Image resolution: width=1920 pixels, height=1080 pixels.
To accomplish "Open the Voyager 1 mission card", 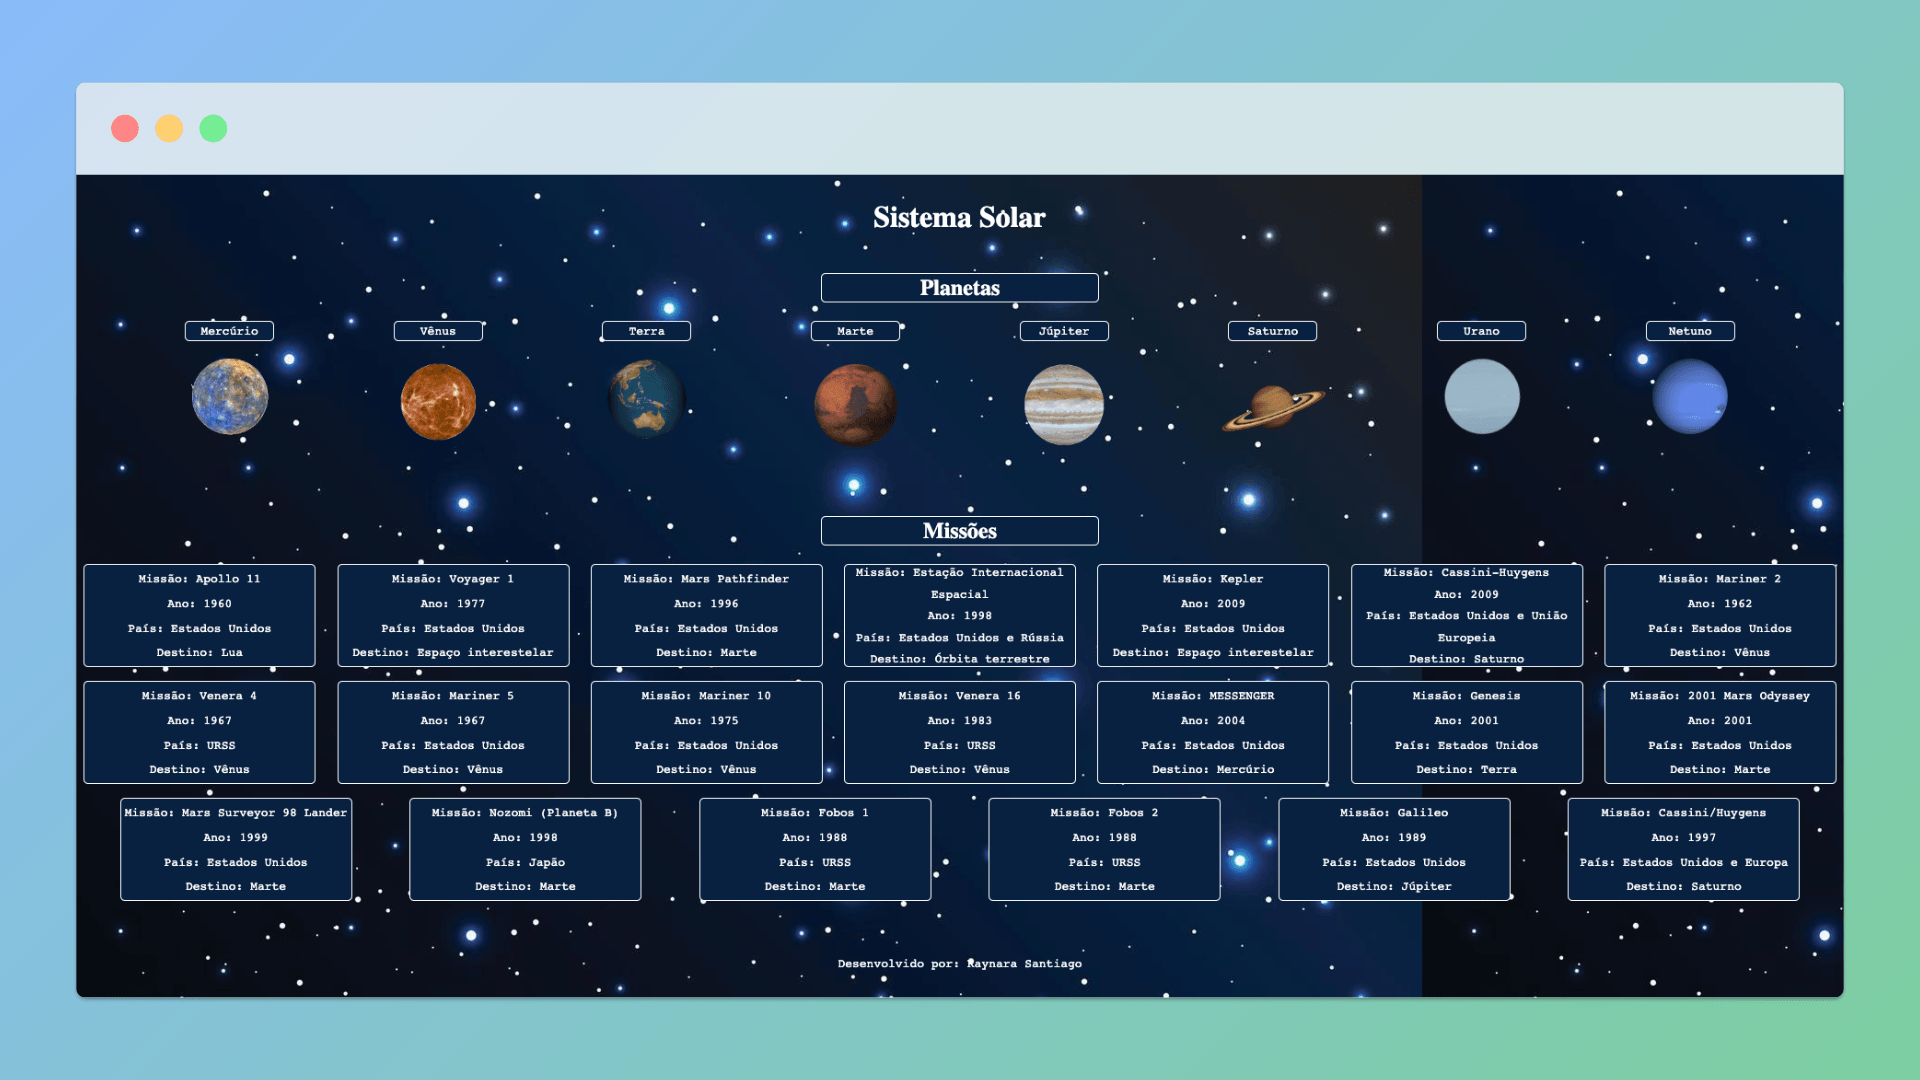I will pyautogui.click(x=453, y=615).
